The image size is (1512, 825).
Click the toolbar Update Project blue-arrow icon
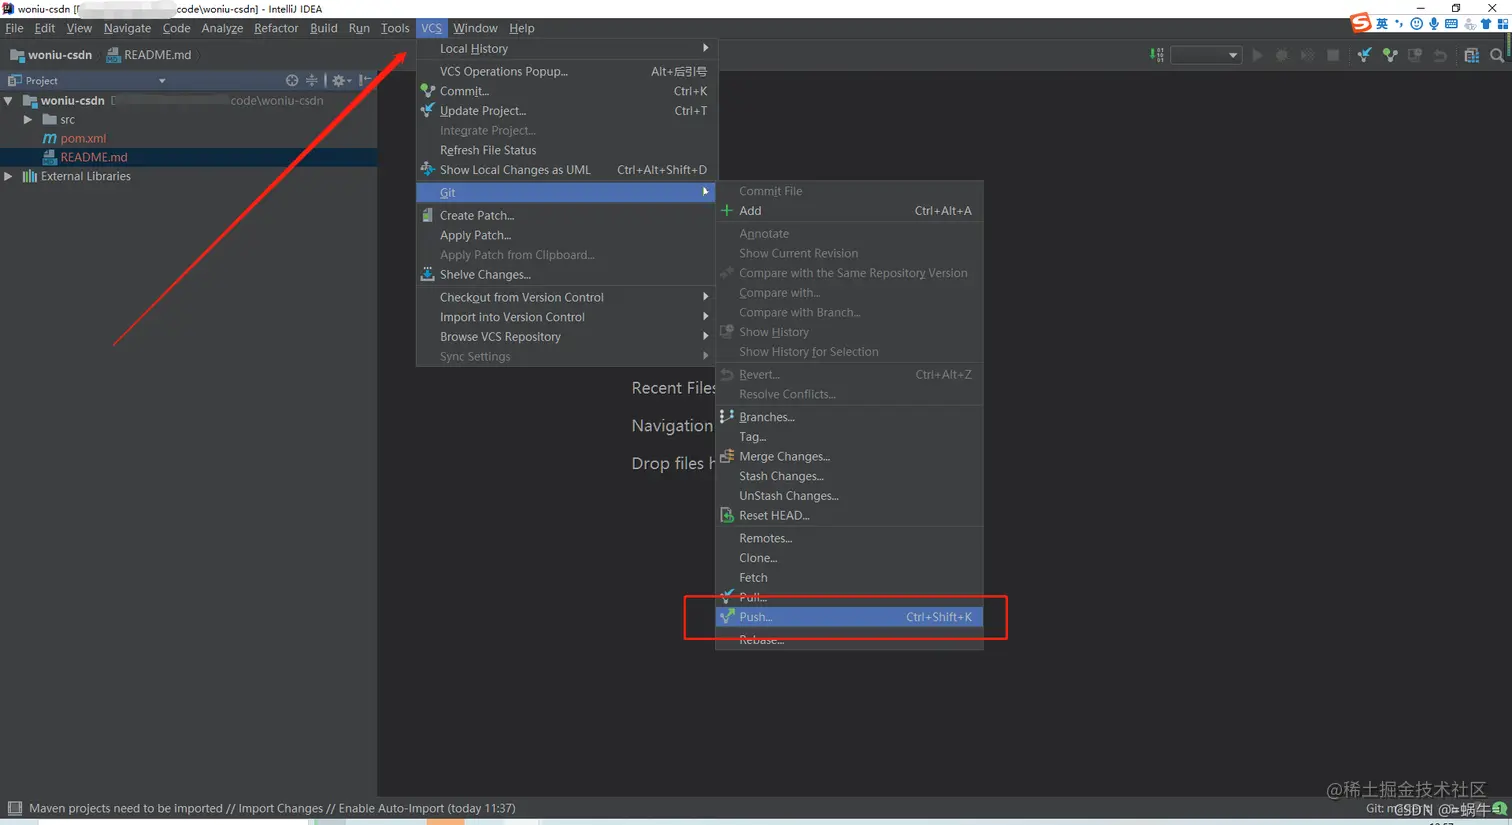(x=1364, y=55)
